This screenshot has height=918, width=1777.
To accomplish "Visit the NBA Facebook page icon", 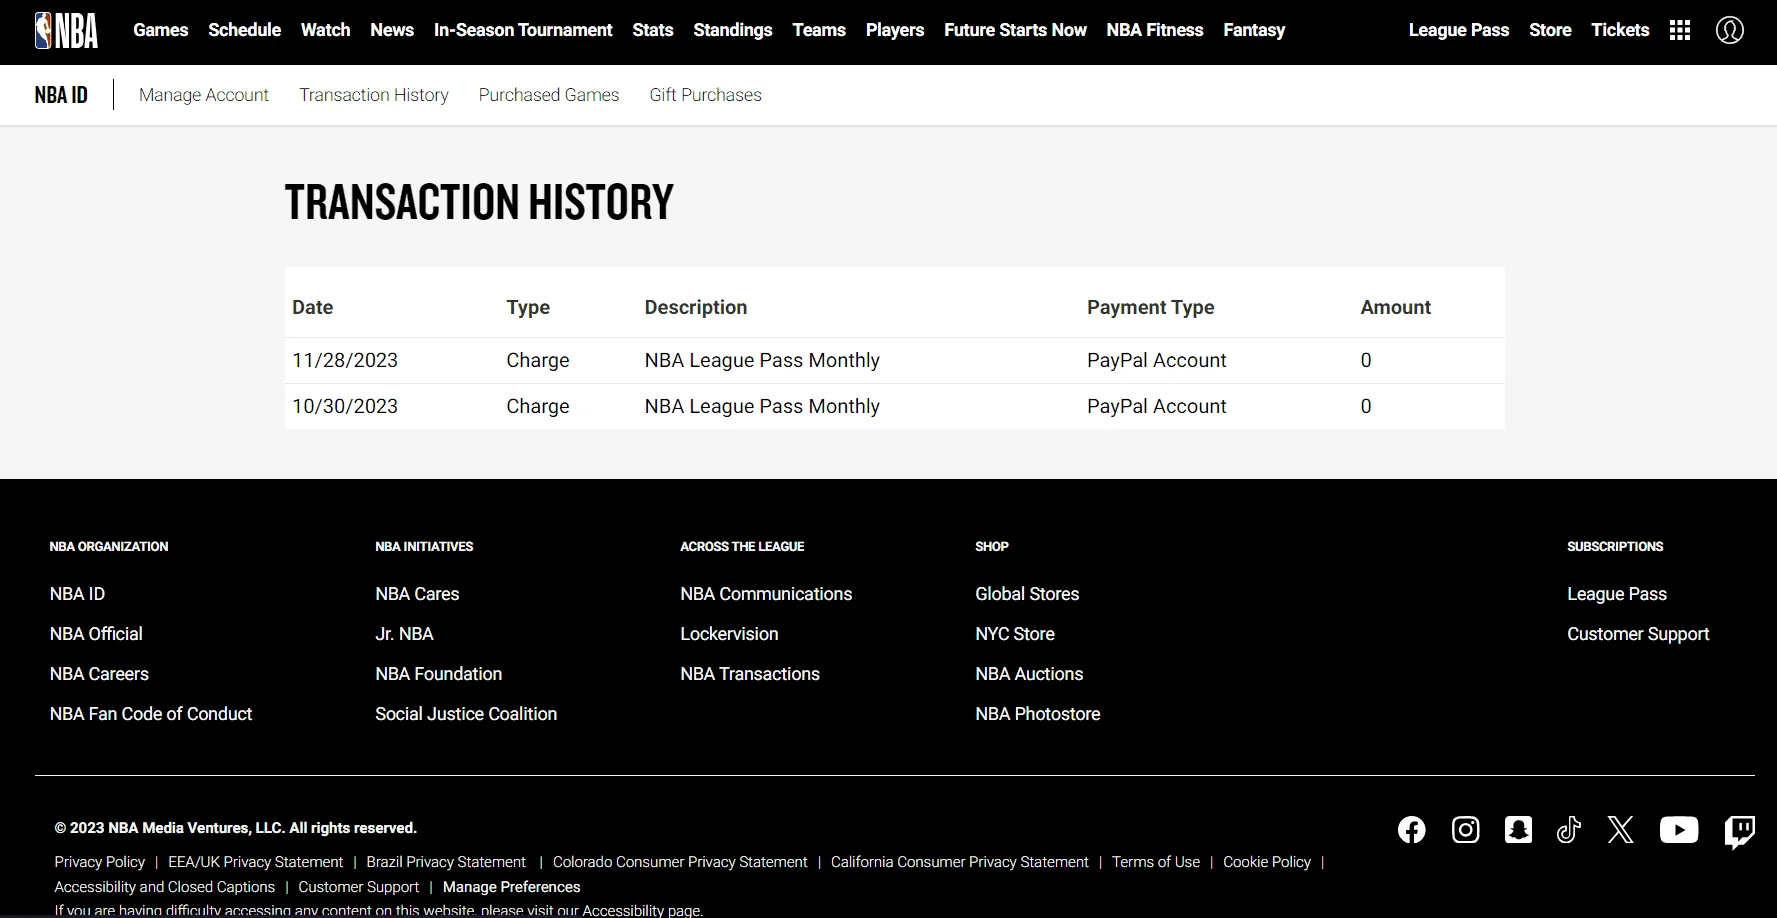I will click(1412, 830).
